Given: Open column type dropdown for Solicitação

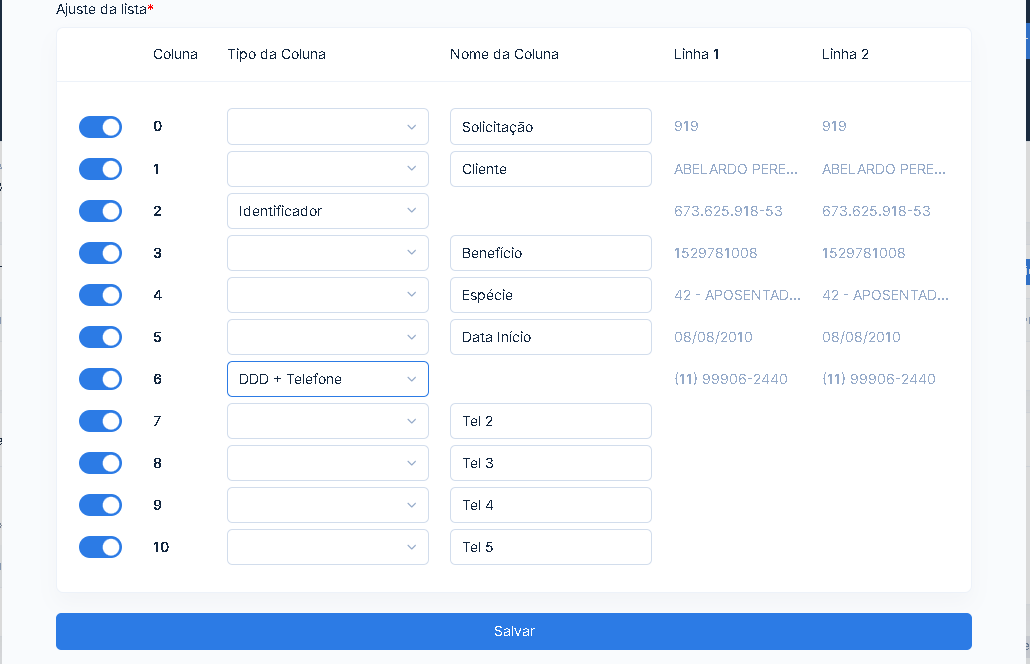Looking at the screenshot, I should [x=328, y=127].
